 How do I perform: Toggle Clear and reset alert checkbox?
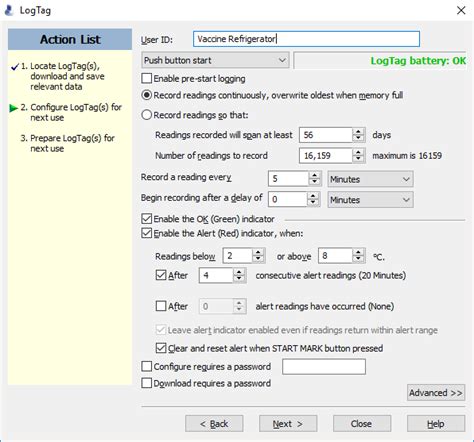click(161, 348)
